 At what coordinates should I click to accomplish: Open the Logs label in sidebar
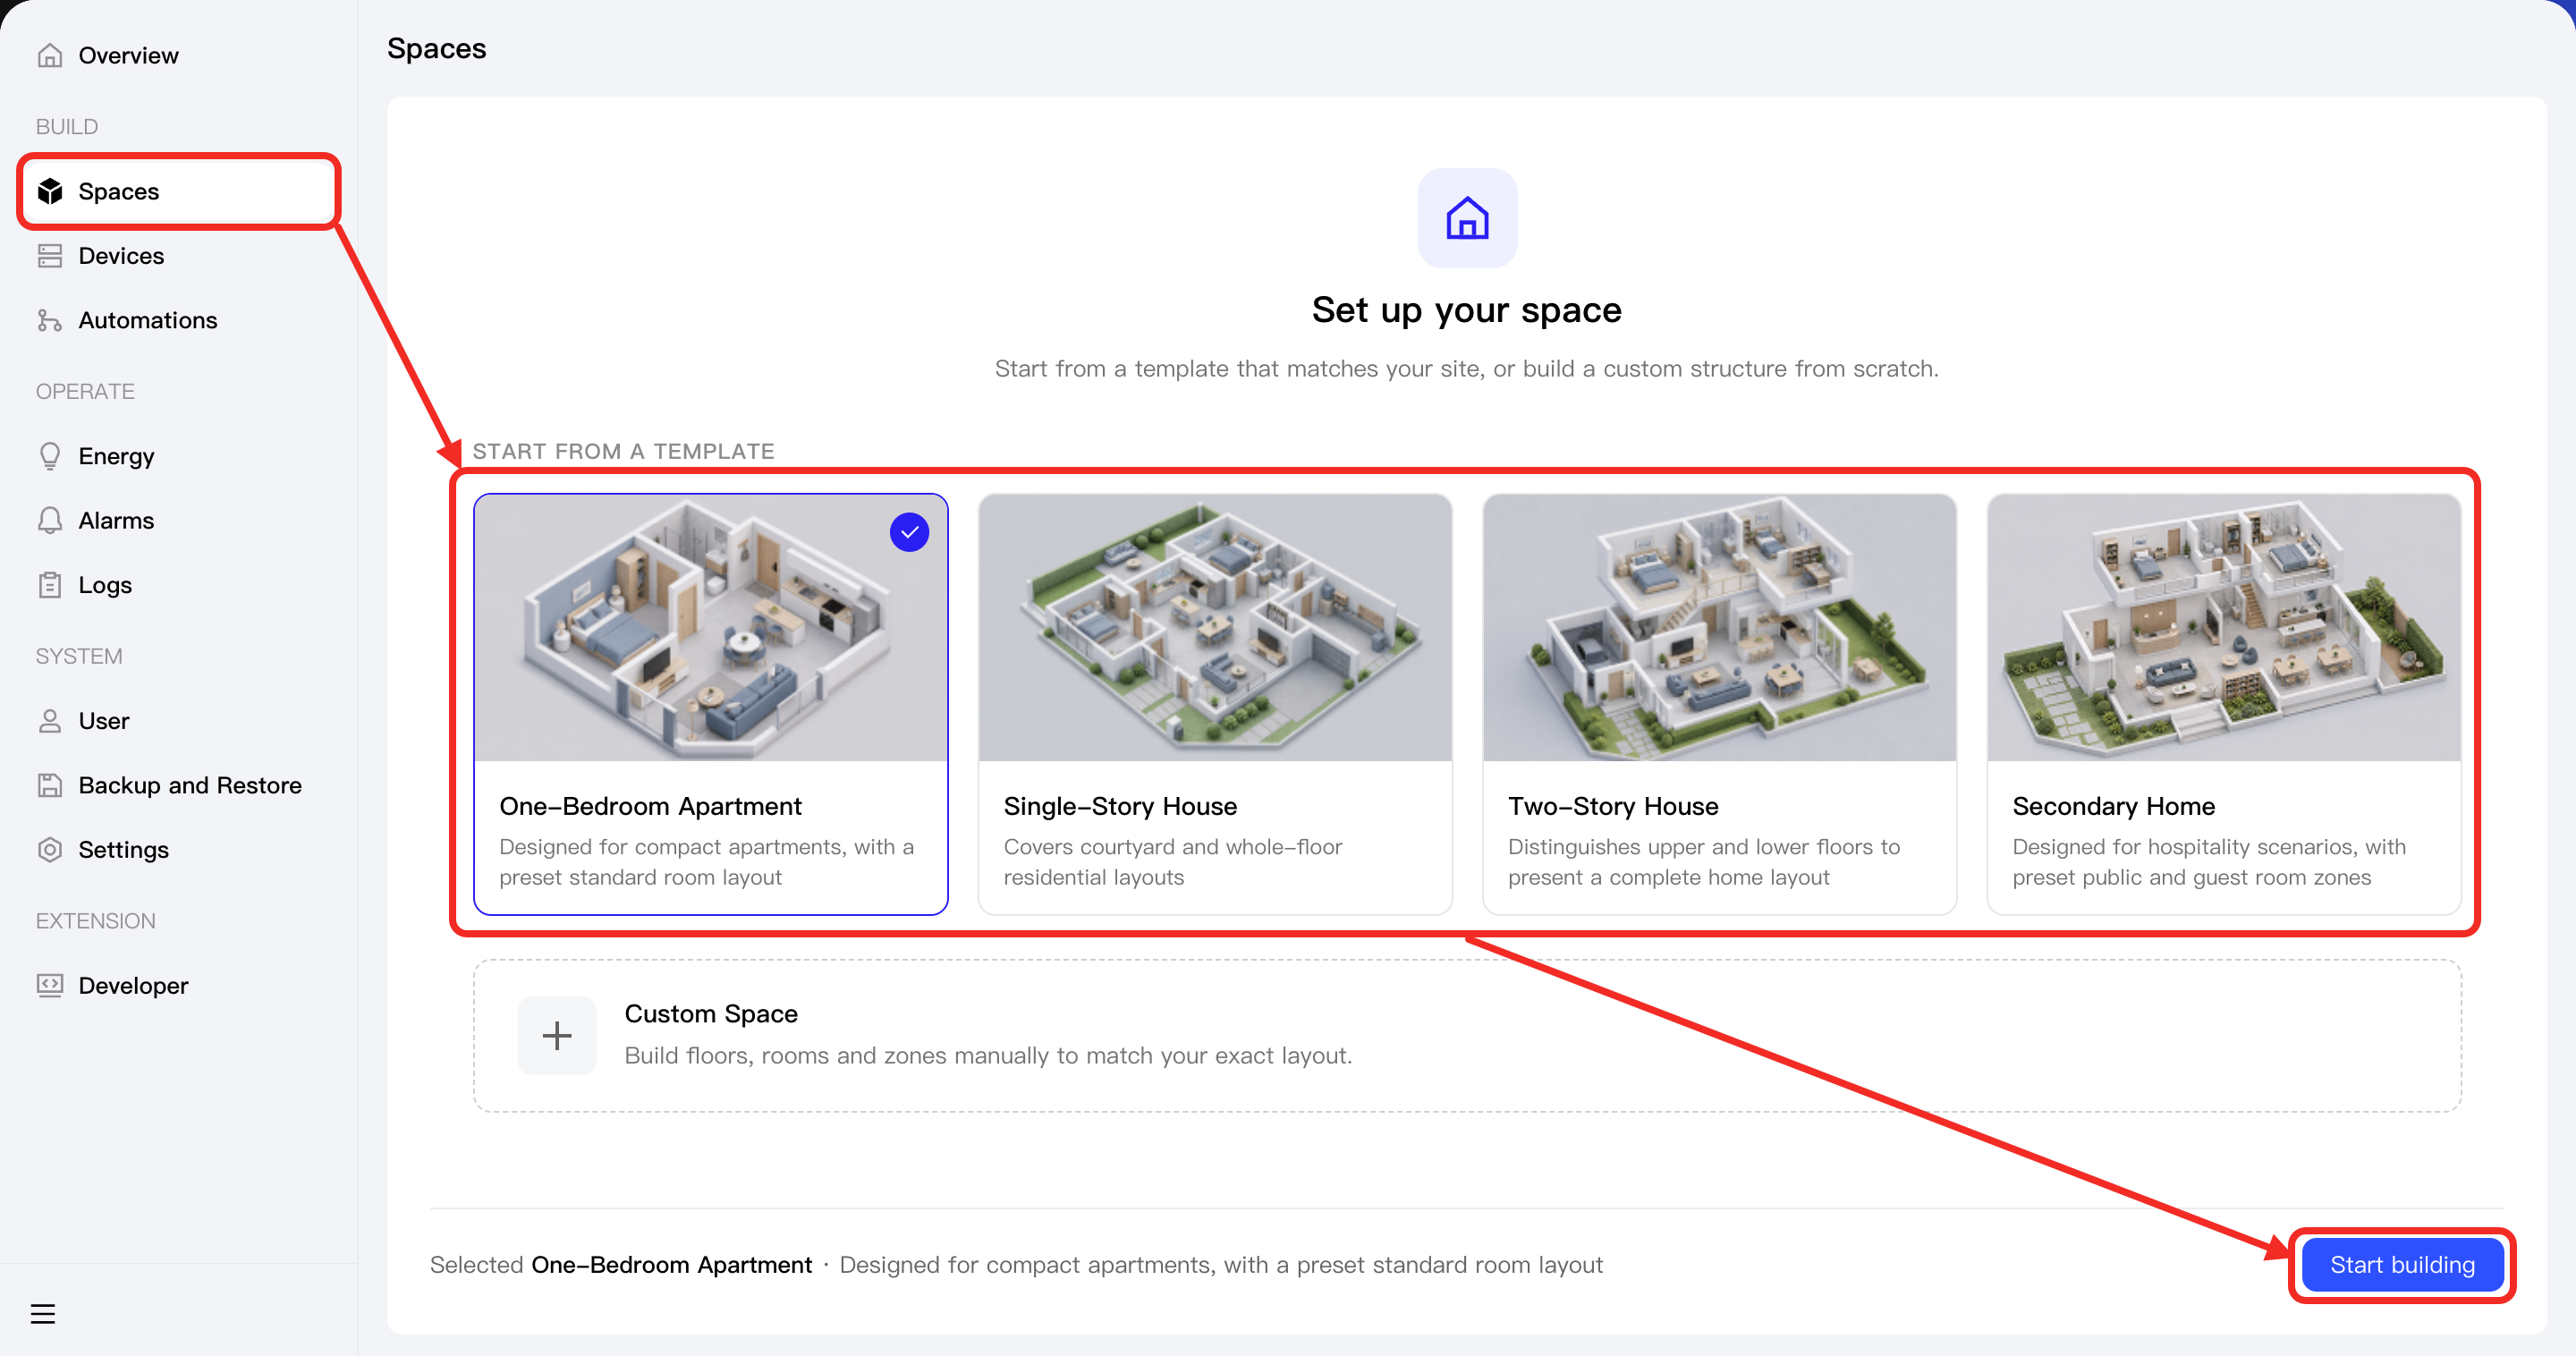[x=105, y=585]
